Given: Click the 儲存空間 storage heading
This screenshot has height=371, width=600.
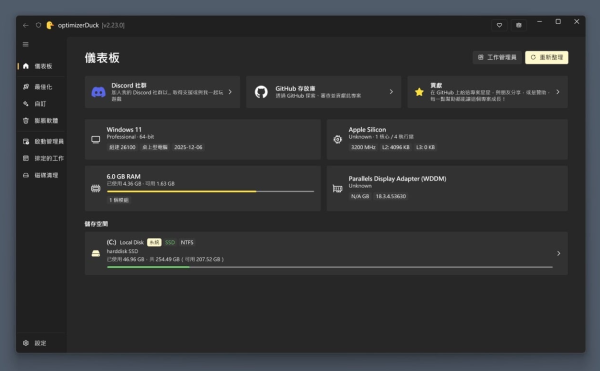Looking at the screenshot, I should click(x=96, y=224).
